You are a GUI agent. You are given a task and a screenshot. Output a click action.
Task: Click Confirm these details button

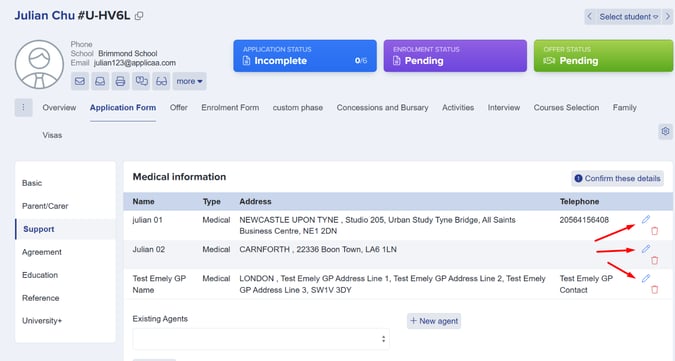pyautogui.click(x=617, y=179)
